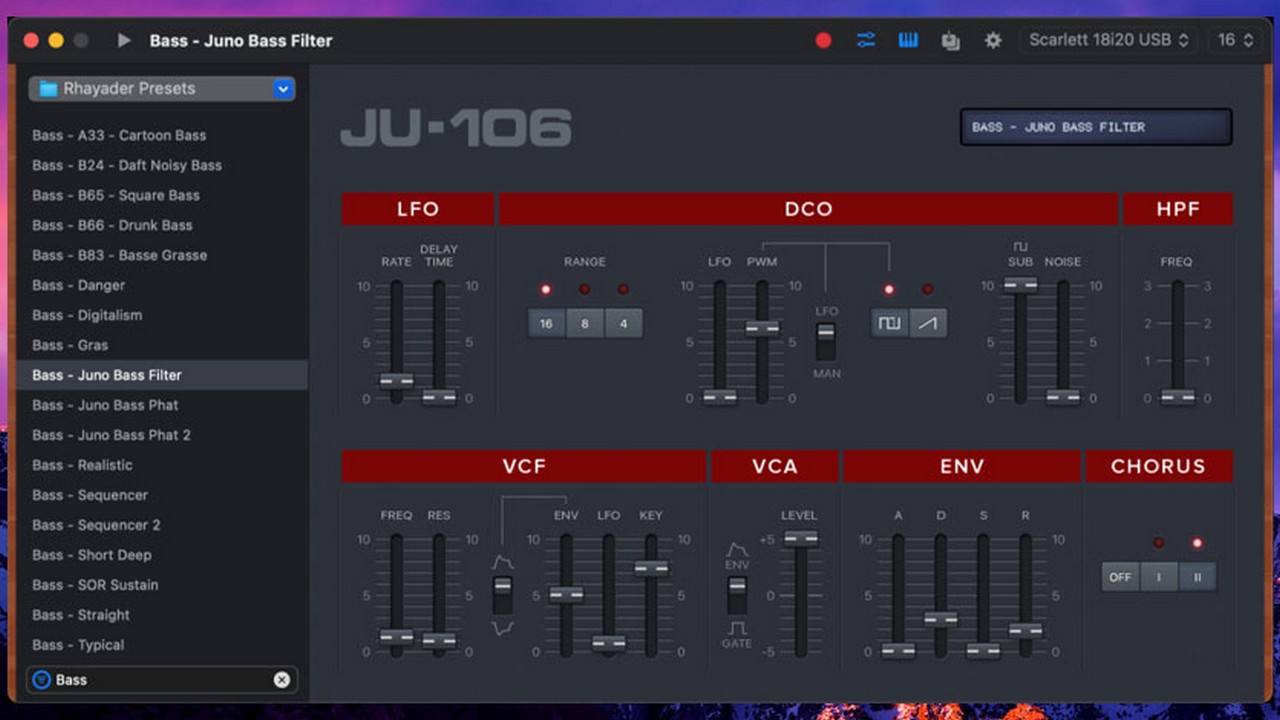Click the play button in title bar

pyautogui.click(x=124, y=41)
